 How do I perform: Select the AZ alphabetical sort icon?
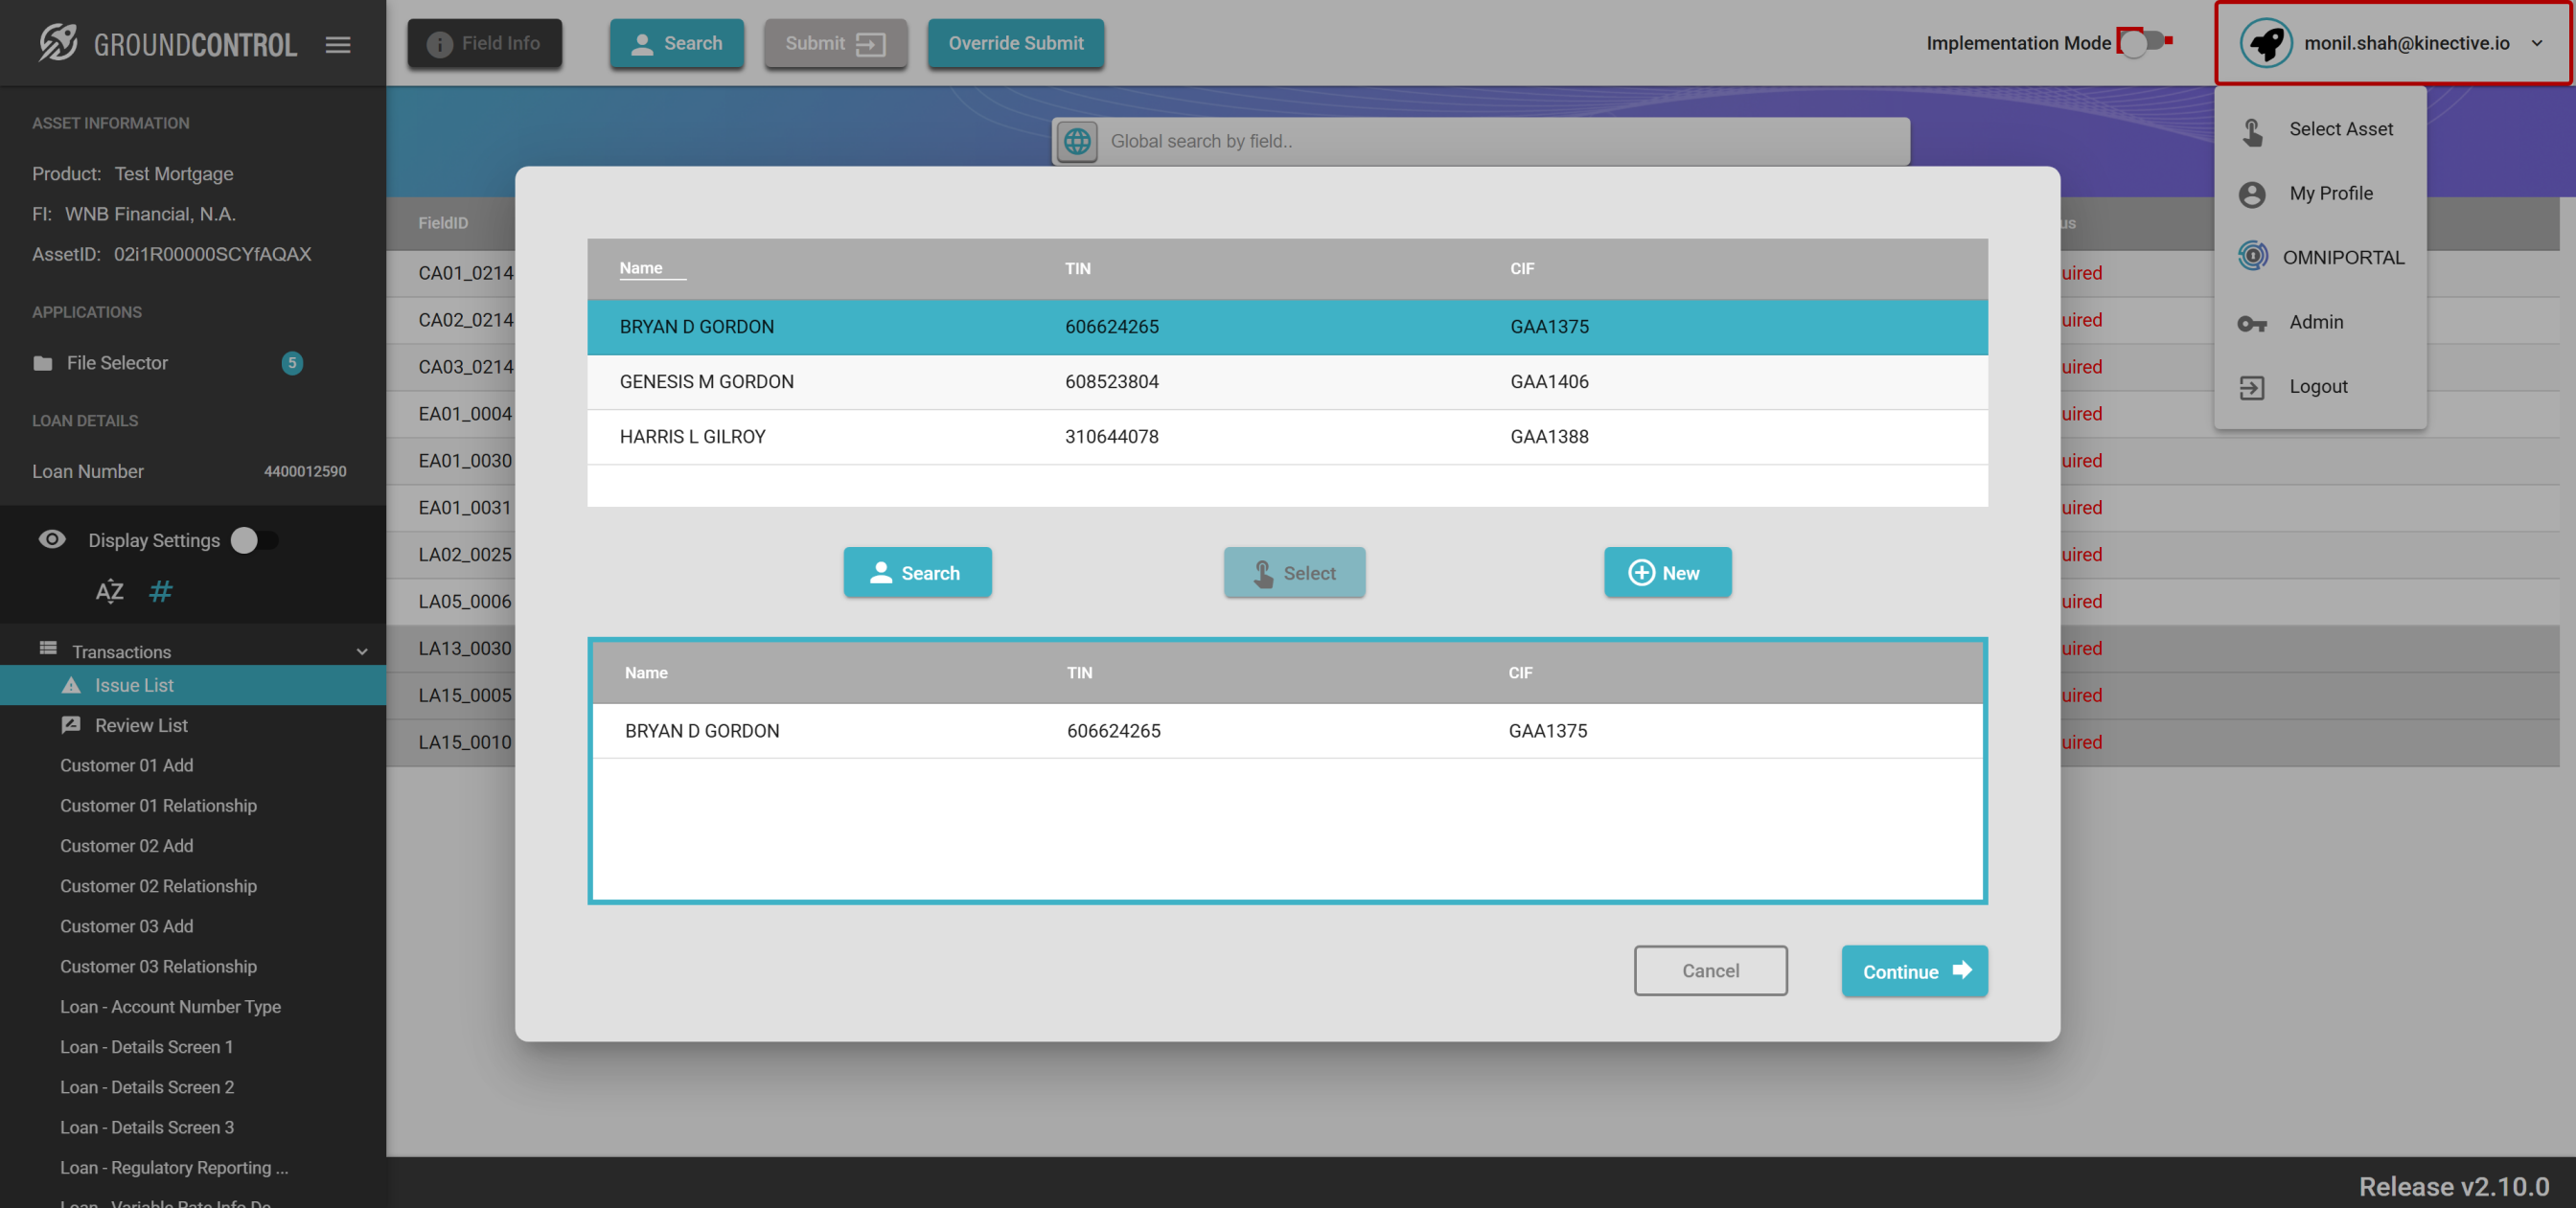[109, 591]
